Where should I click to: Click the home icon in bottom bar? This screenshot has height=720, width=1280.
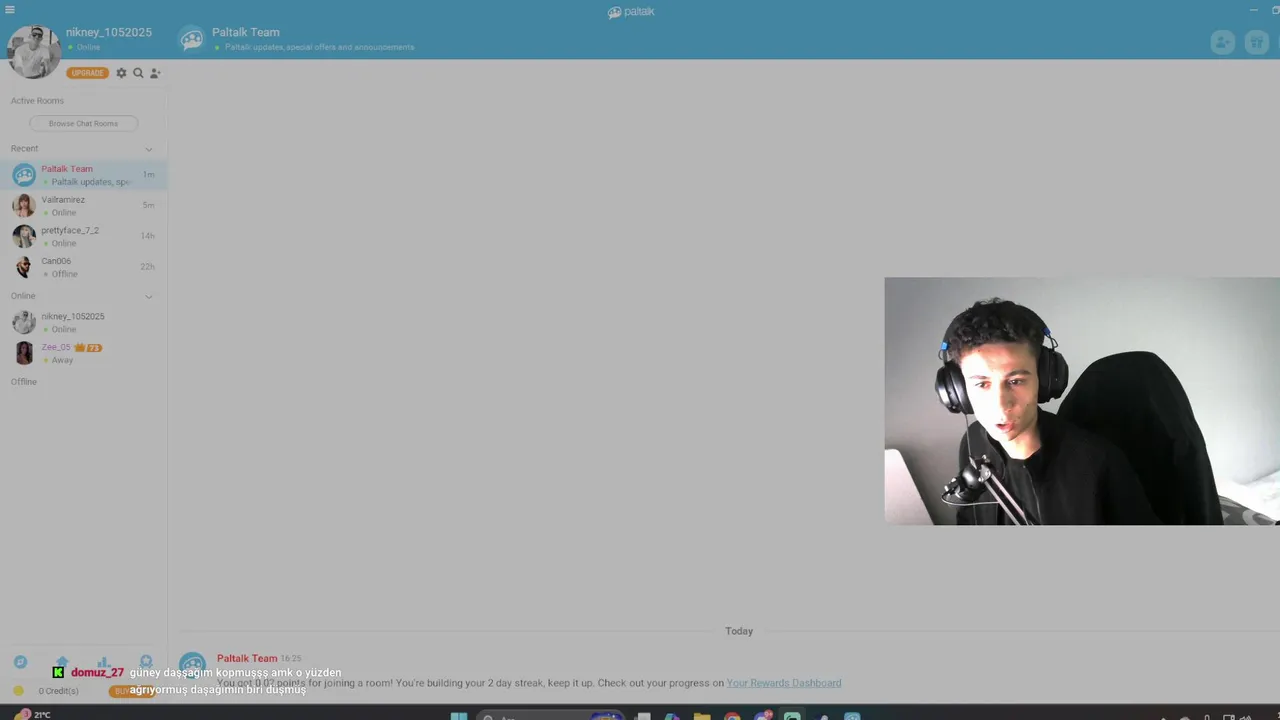point(62,662)
